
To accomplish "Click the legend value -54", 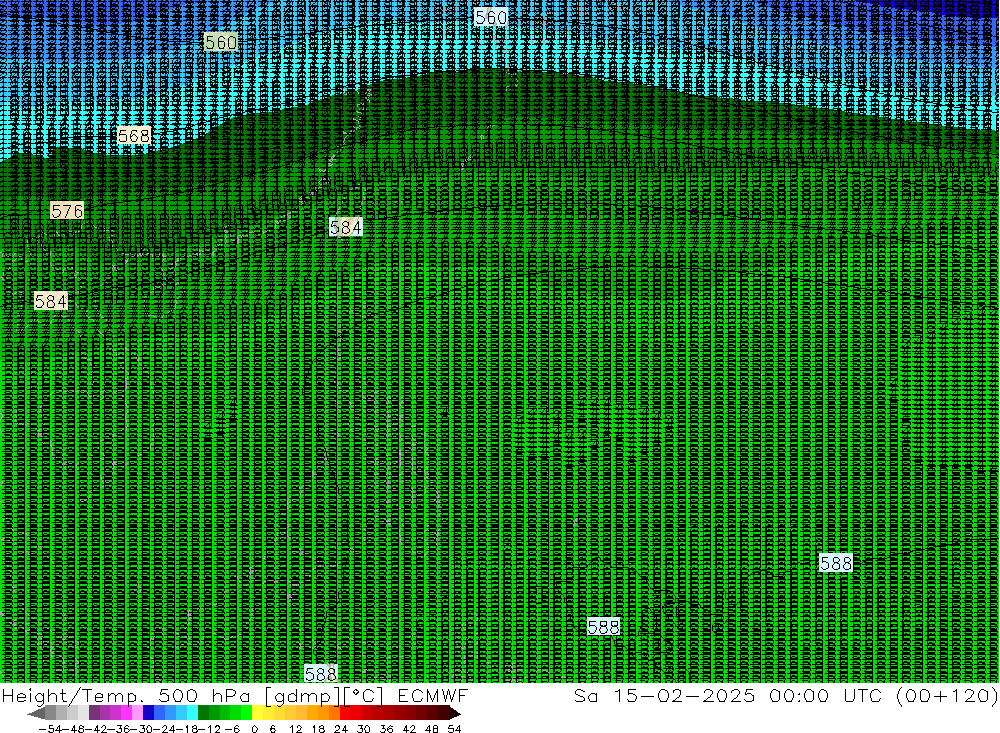I will tap(50, 729).
